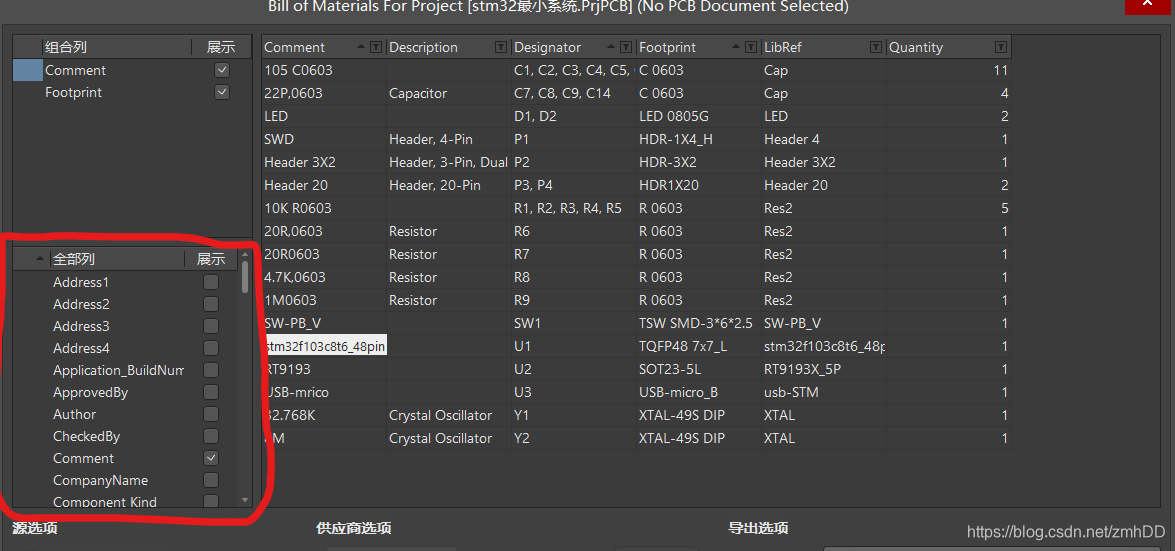Click the LibRef column filter icon
The image size is (1175, 551).
coord(875,48)
